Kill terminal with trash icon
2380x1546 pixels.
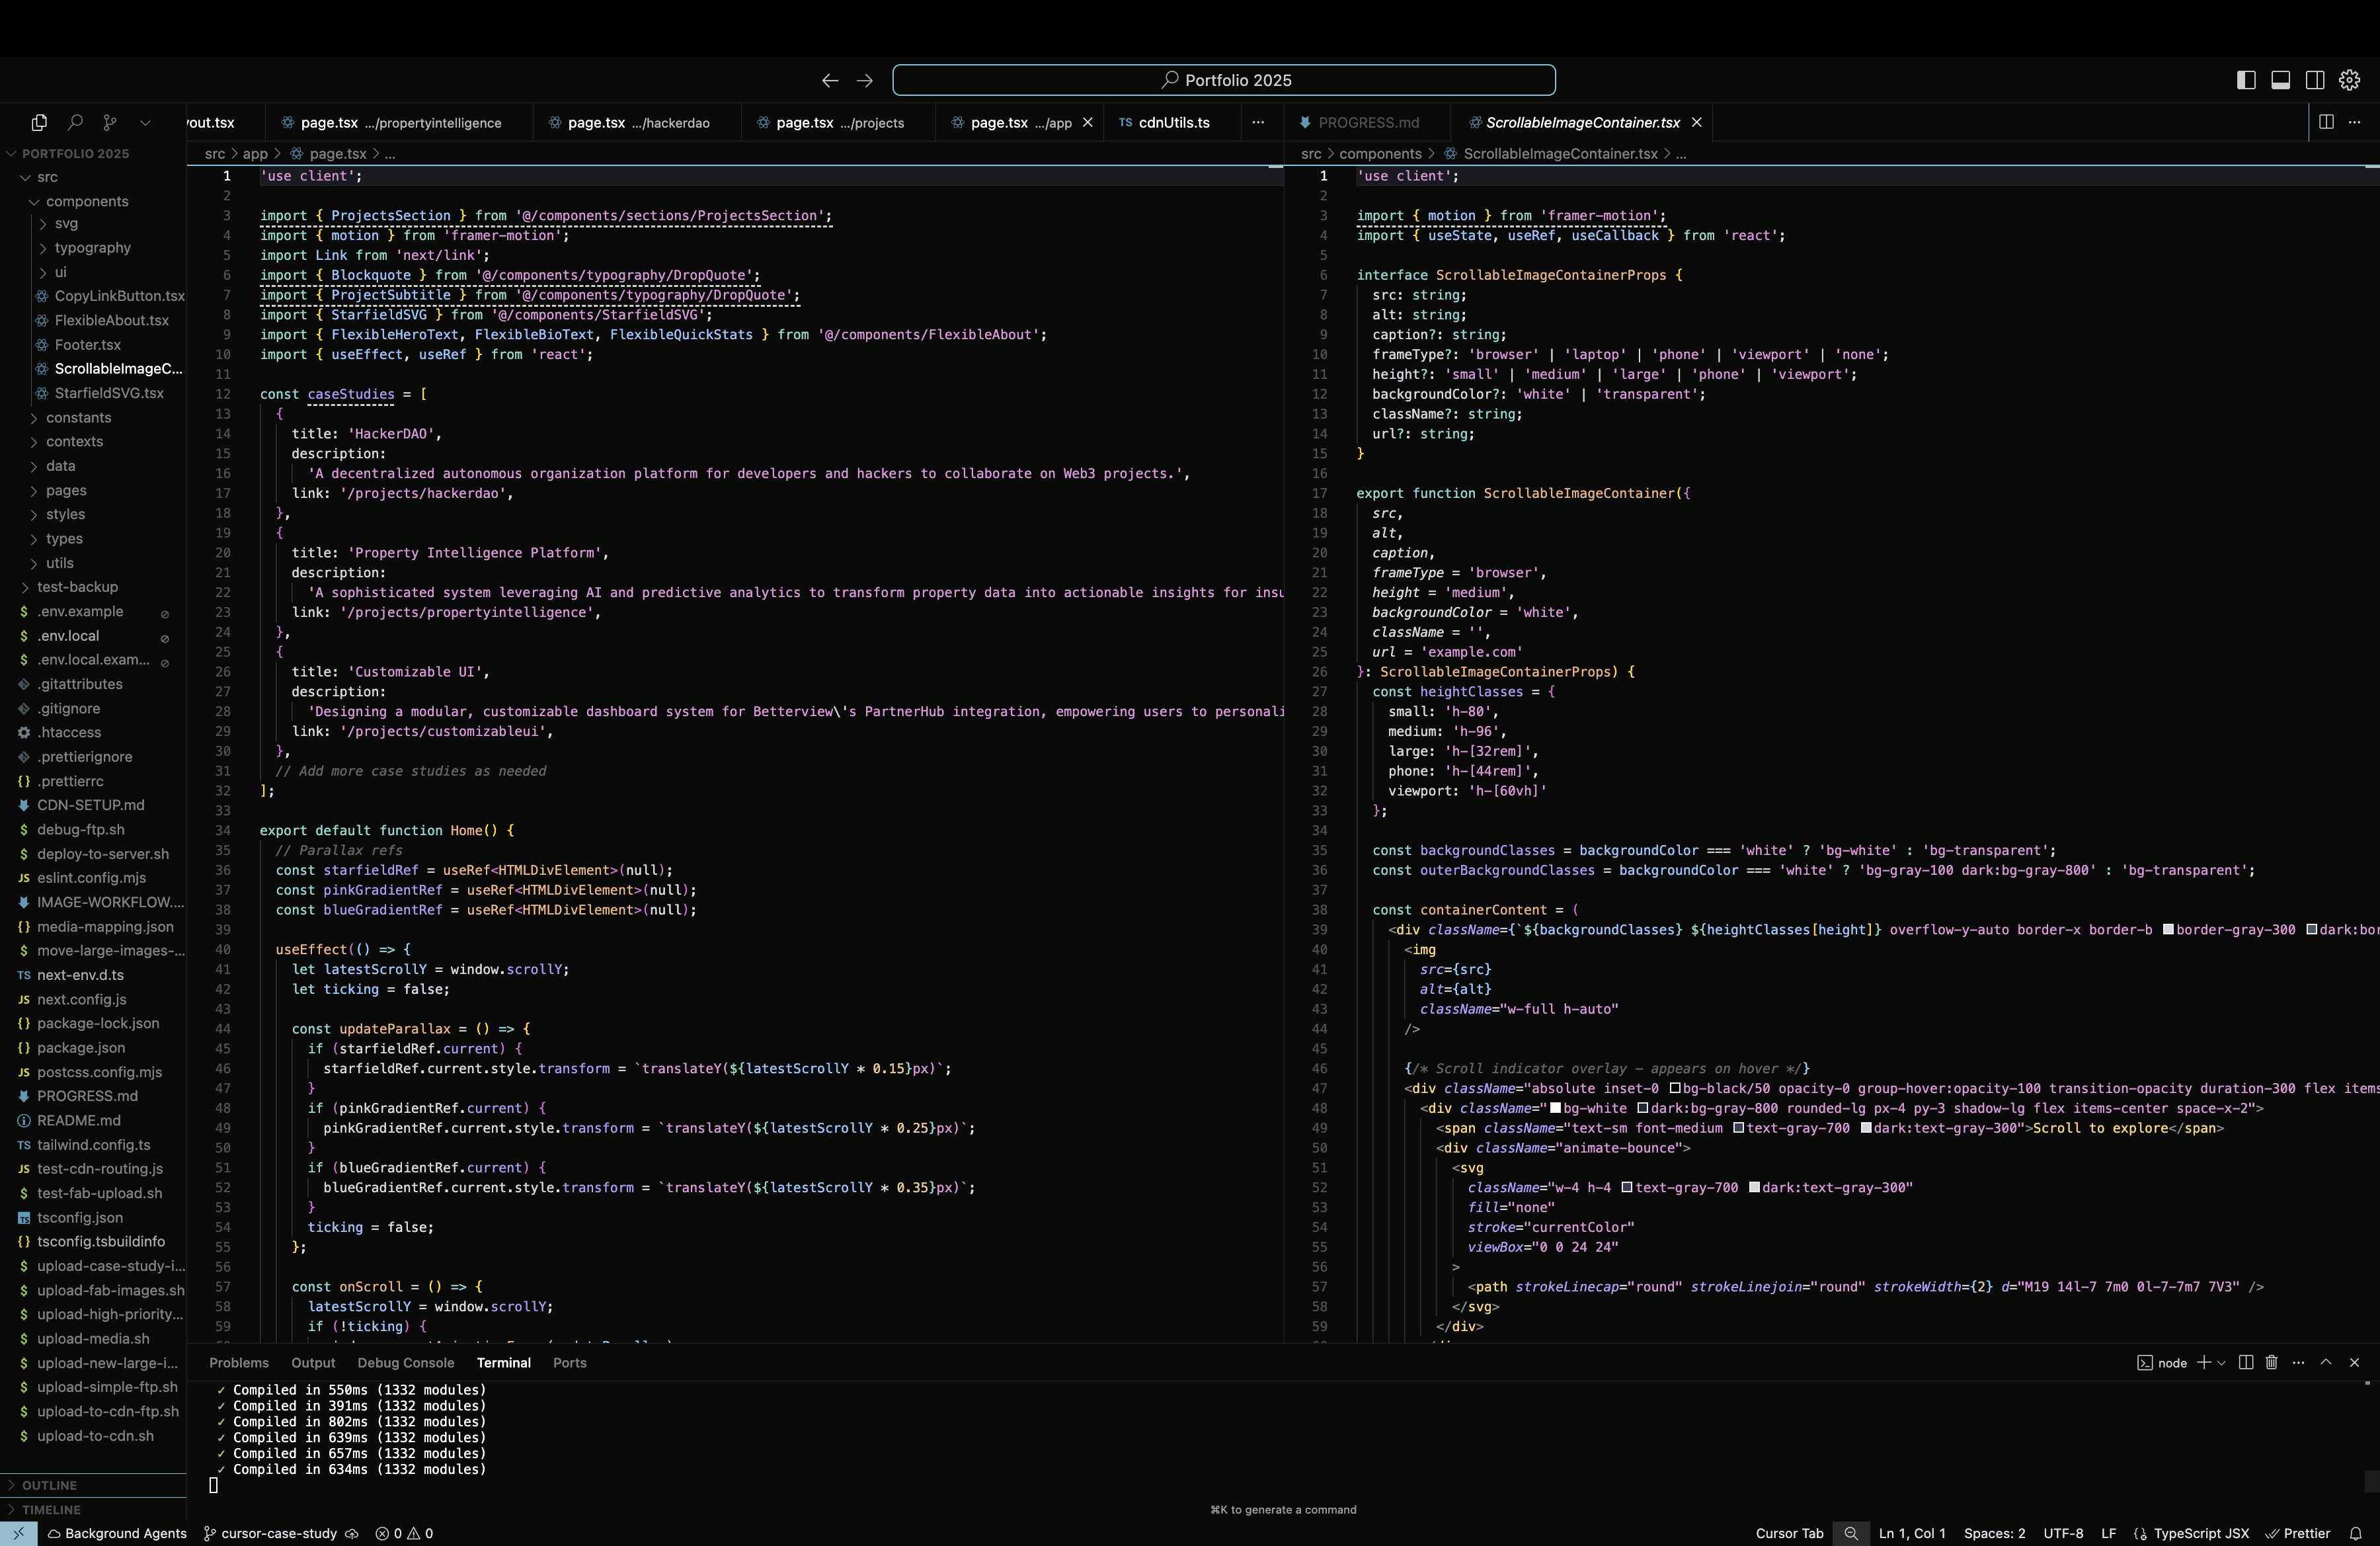pos(2271,1363)
